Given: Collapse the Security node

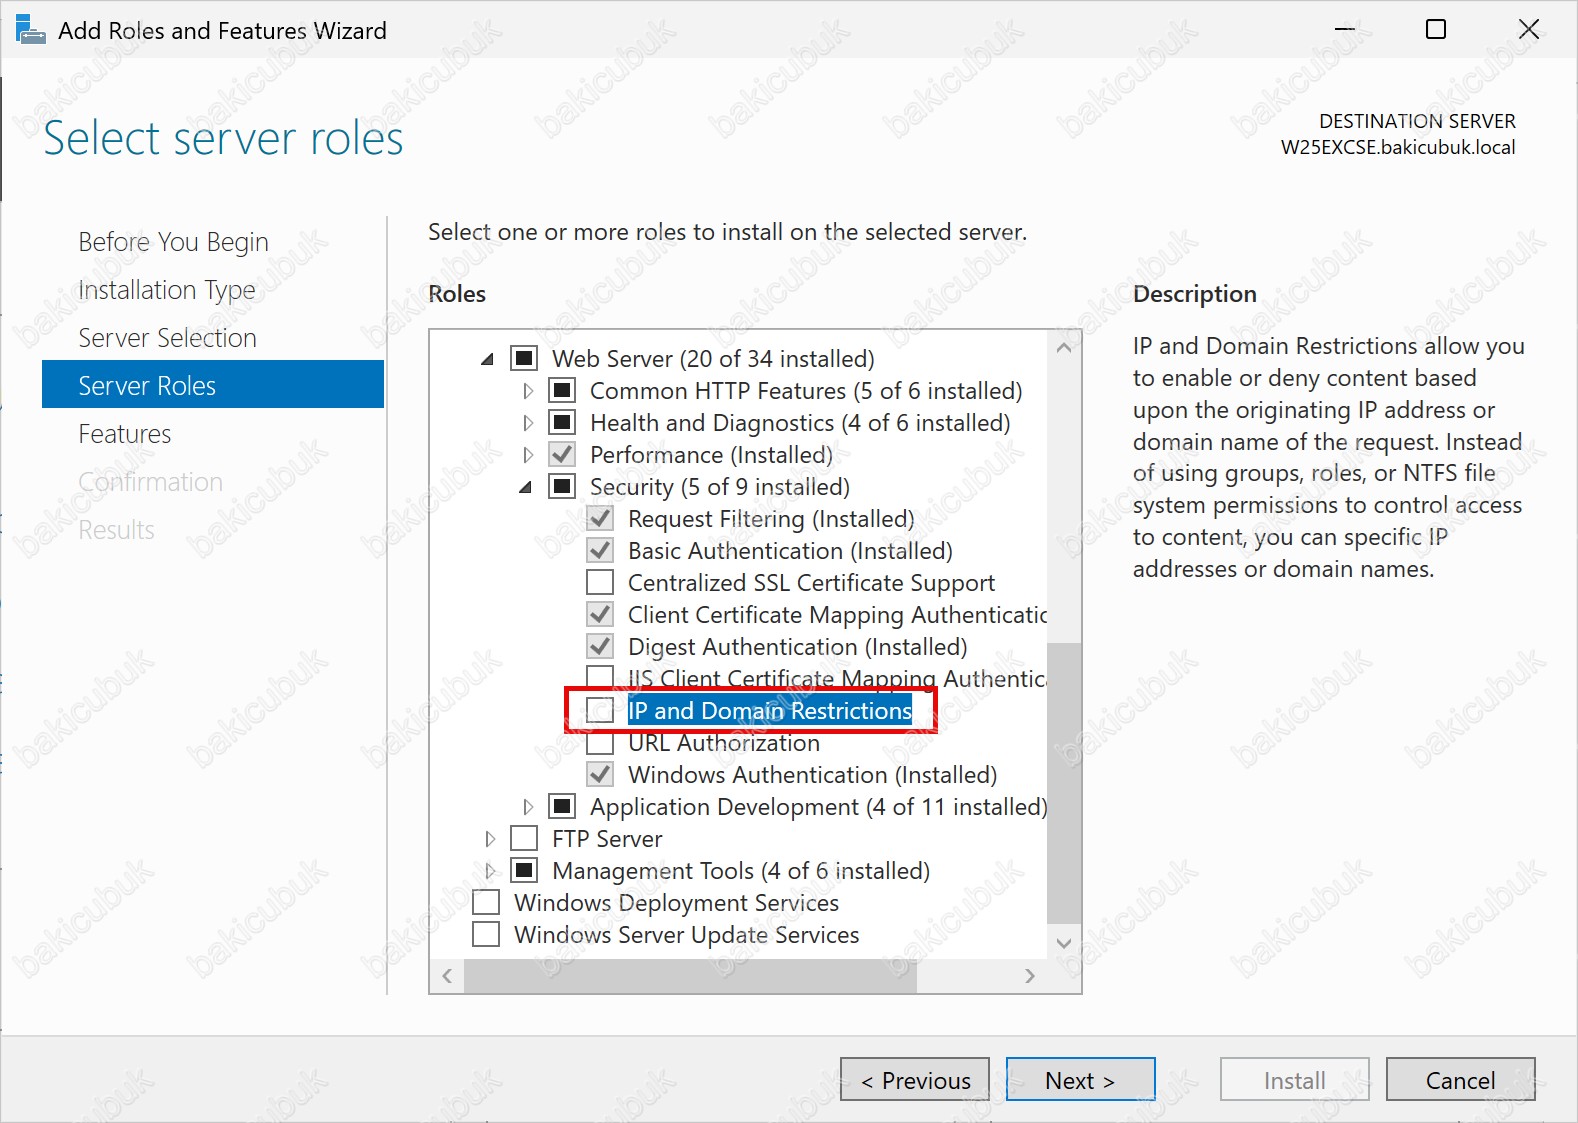Looking at the screenshot, I should coord(526,487).
